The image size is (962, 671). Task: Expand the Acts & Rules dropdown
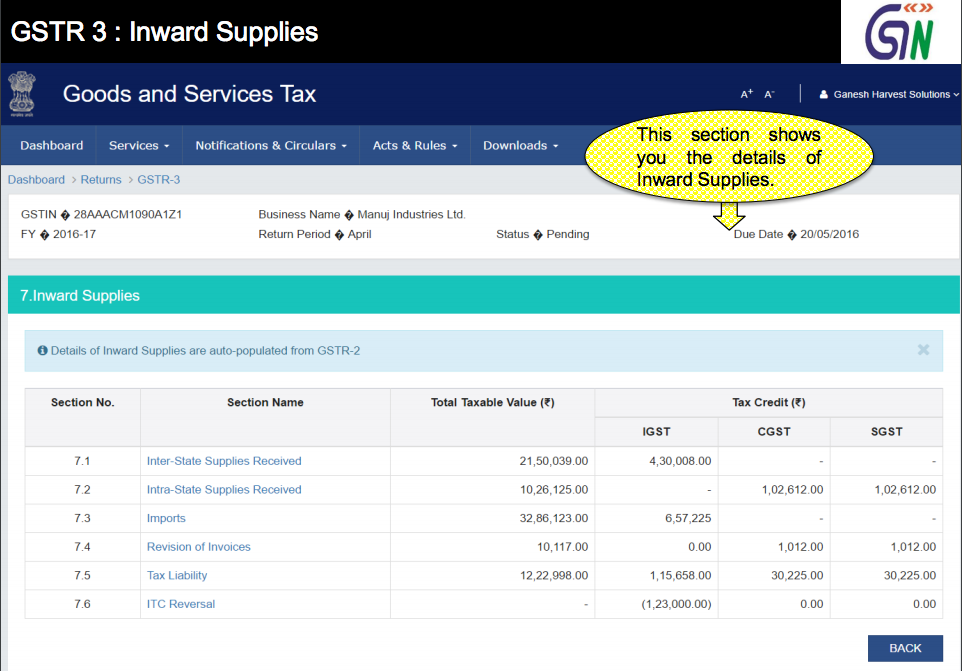pos(413,145)
